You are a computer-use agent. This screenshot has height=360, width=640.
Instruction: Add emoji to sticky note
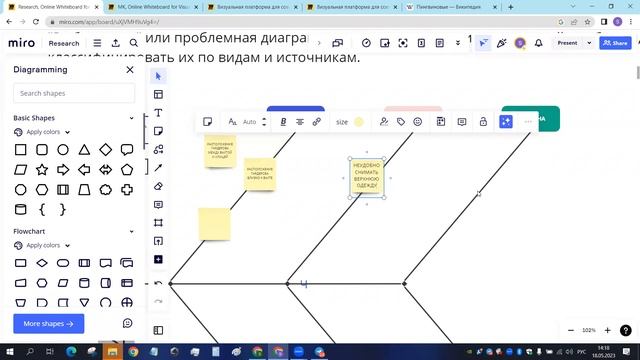(418, 122)
